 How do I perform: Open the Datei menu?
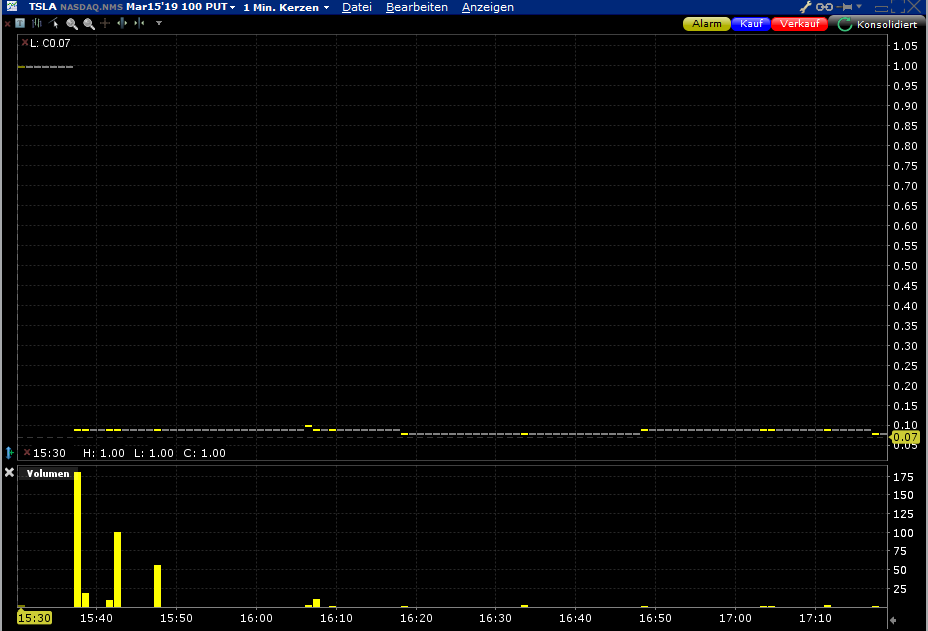[357, 7]
